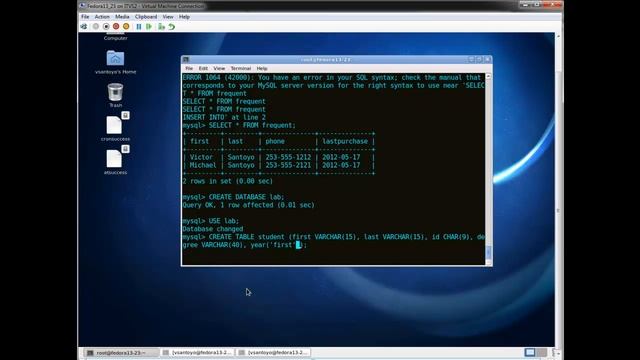Click phone value 253-555-1212

(288, 157)
